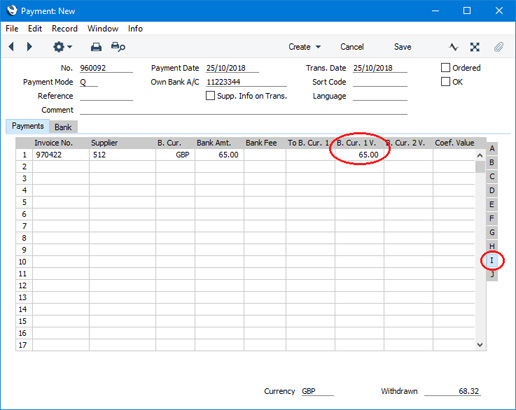Image resolution: width=516 pixels, height=410 pixels.
Task: Go to previous record arrow
Action: coord(11,47)
